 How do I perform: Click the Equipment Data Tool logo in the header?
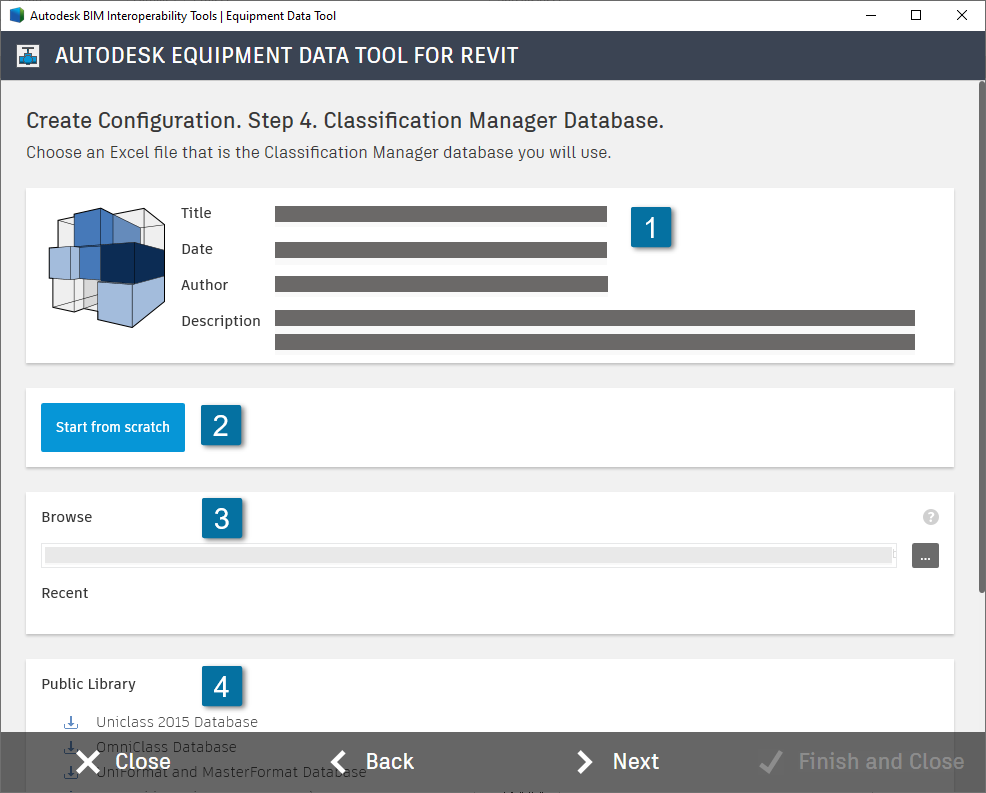[x=27, y=55]
